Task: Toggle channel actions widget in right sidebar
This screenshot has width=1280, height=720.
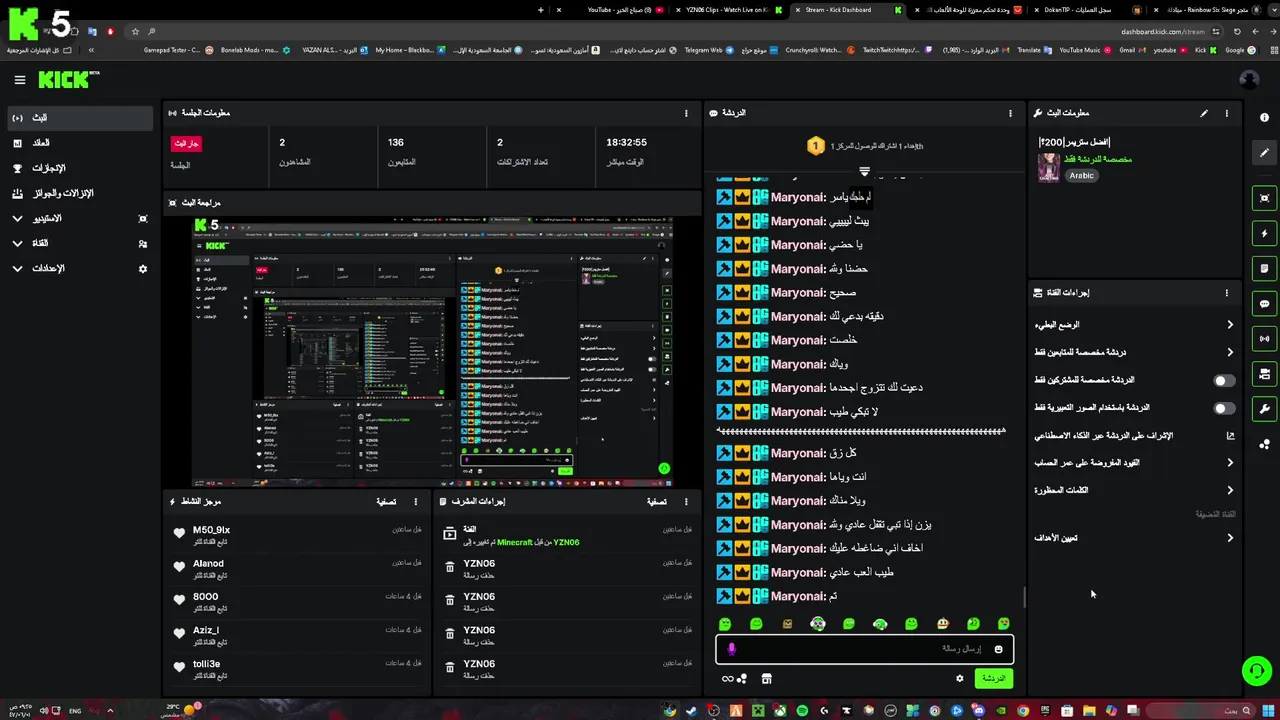Action: 1265,374
